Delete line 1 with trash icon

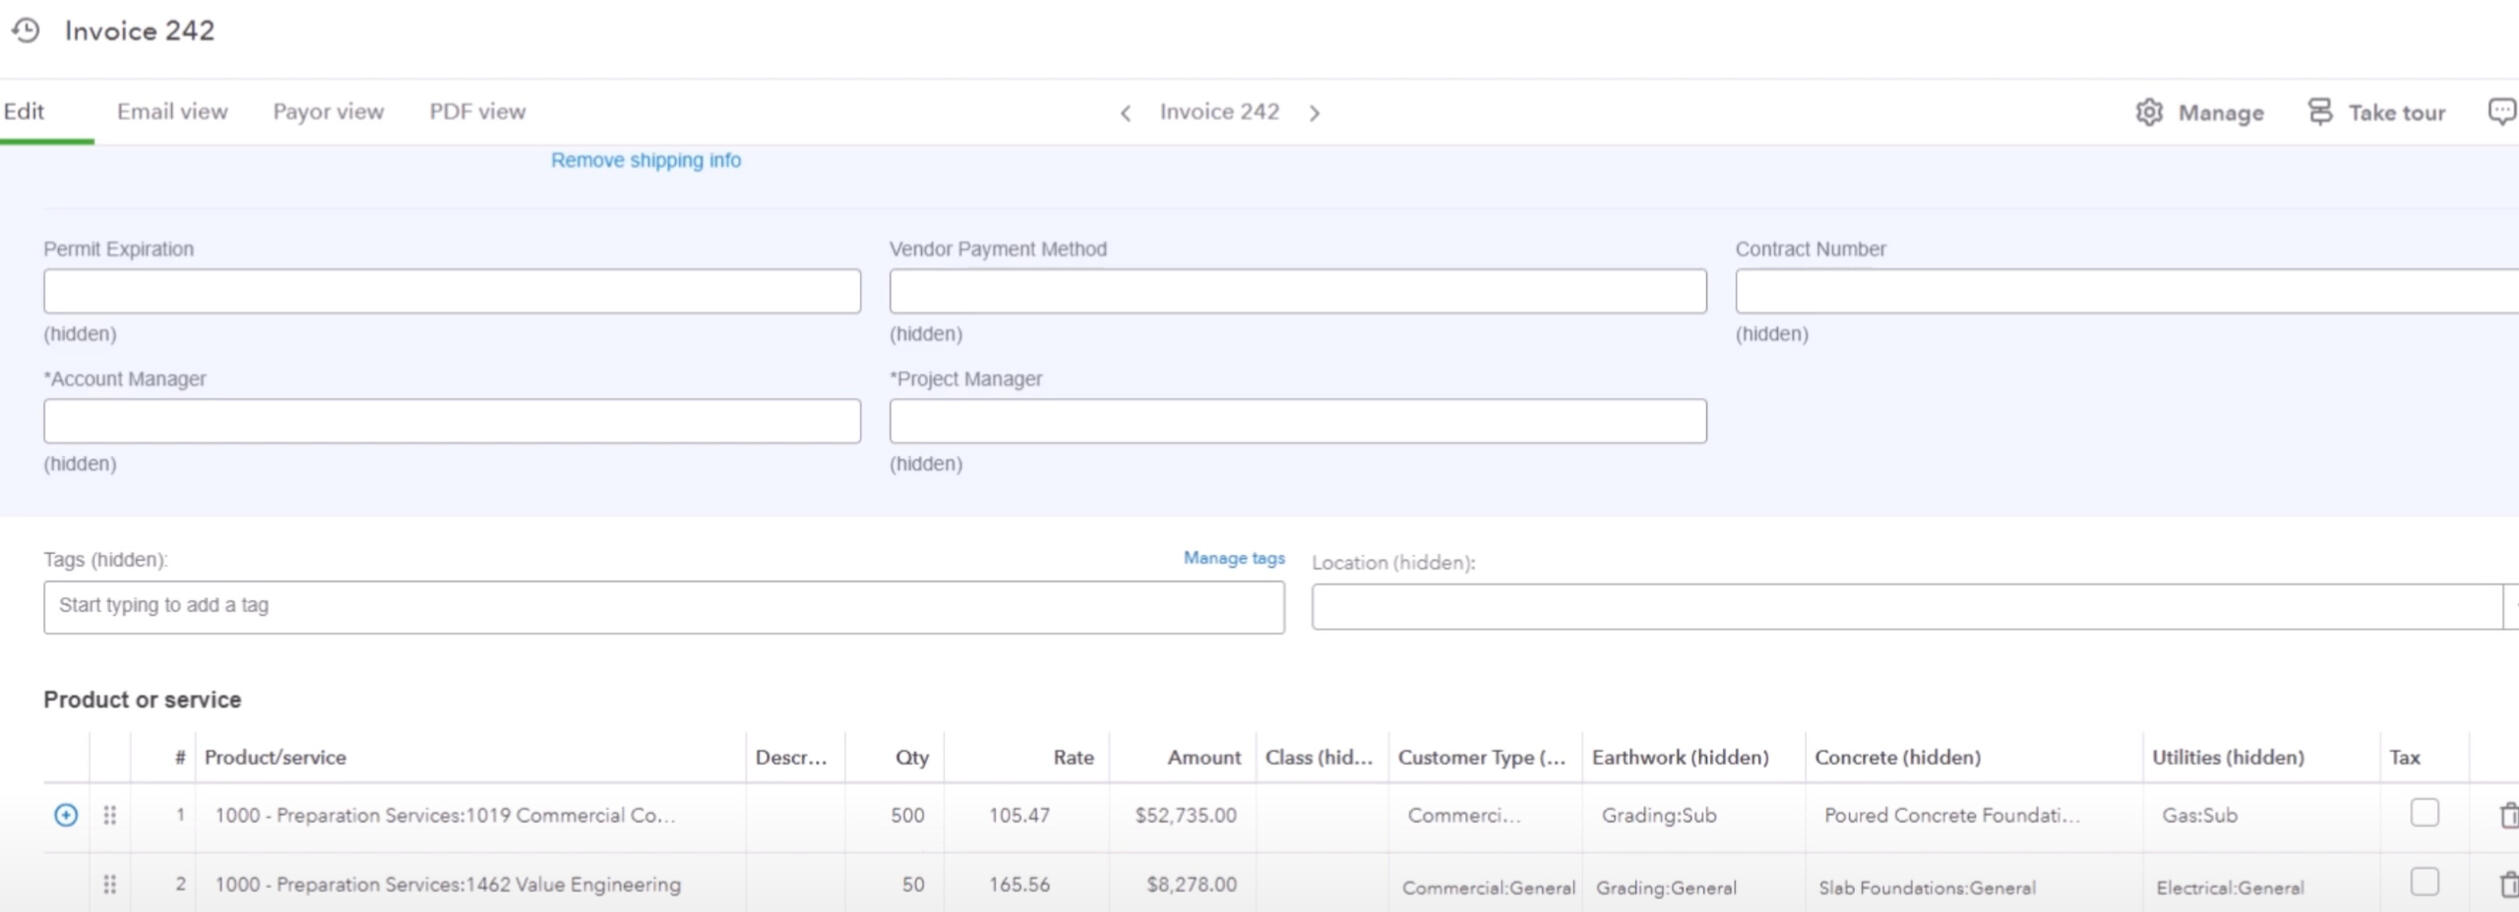point(2507,816)
